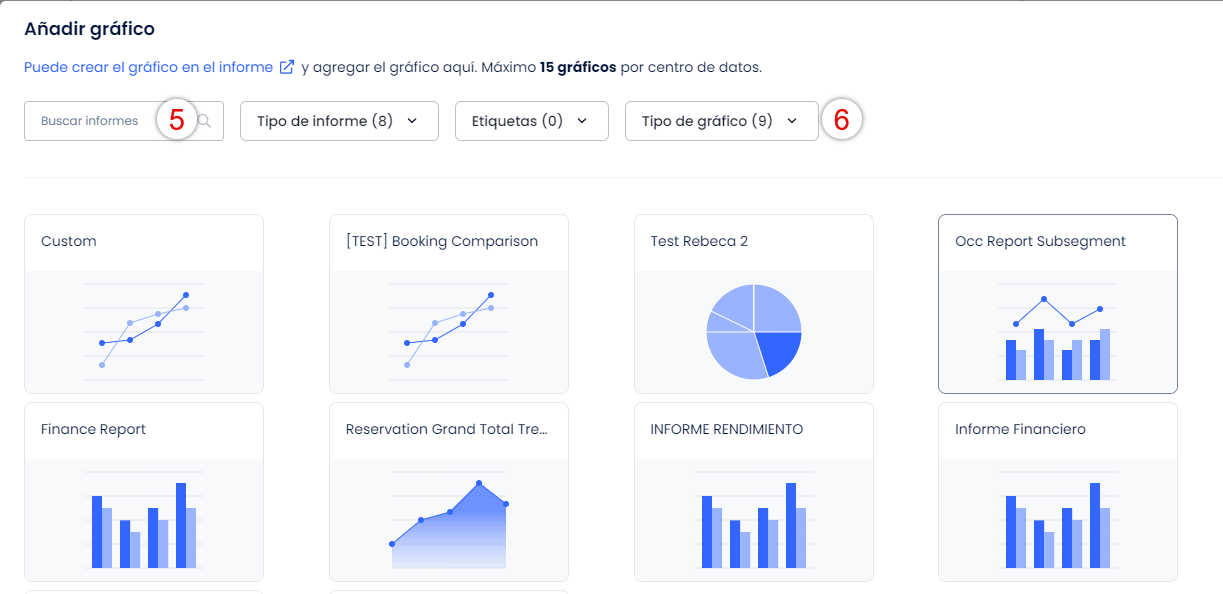Viewport: 1223px width, 594px height.
Task: Select the Custom line chart graphic
Action: click(x=144, y=331)
